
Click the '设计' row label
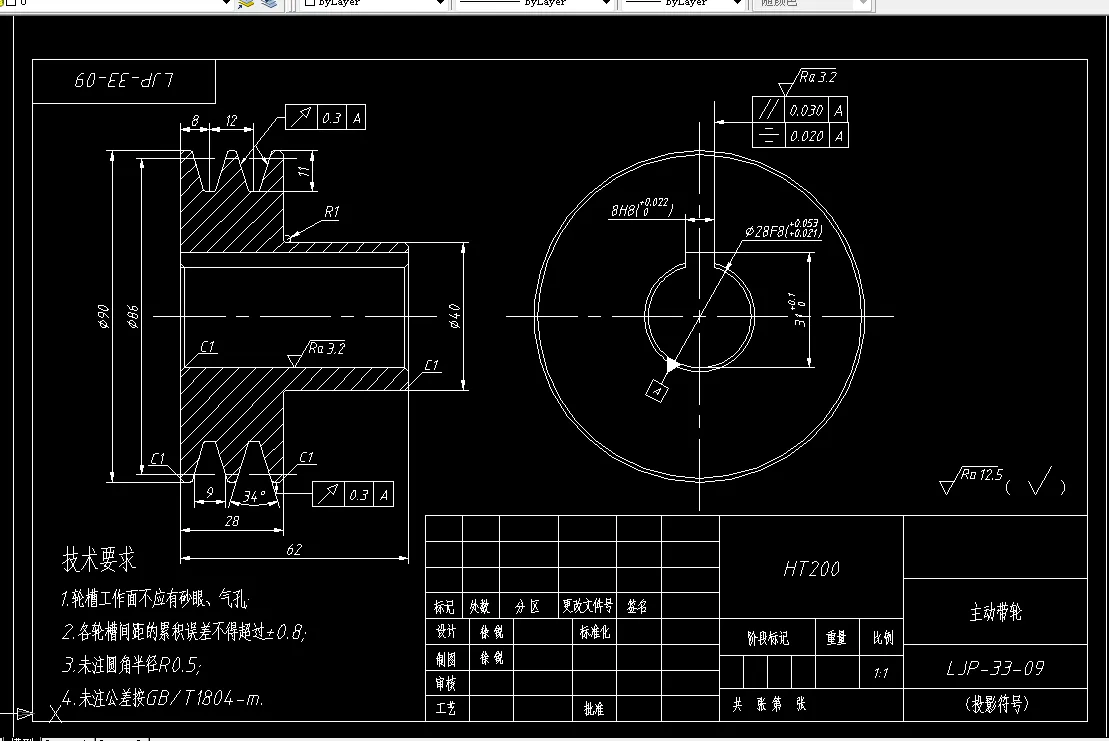coord(446,631)
